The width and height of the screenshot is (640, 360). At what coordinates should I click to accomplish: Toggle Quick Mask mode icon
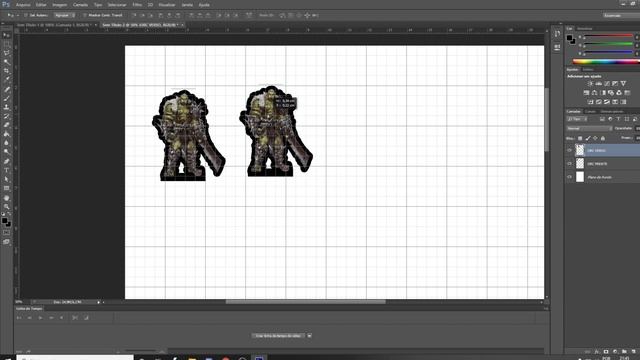pos(7,233)
